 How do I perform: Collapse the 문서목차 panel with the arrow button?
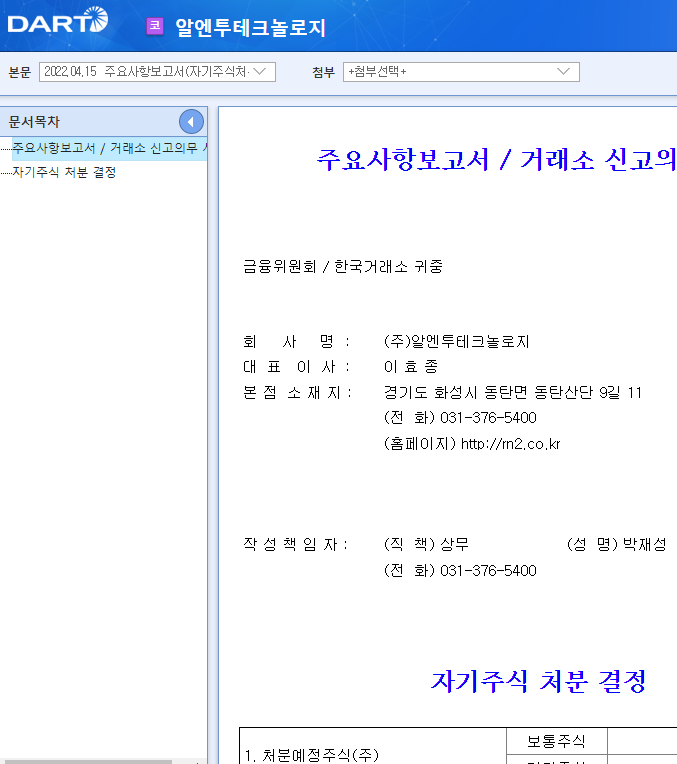coord(191,122)
